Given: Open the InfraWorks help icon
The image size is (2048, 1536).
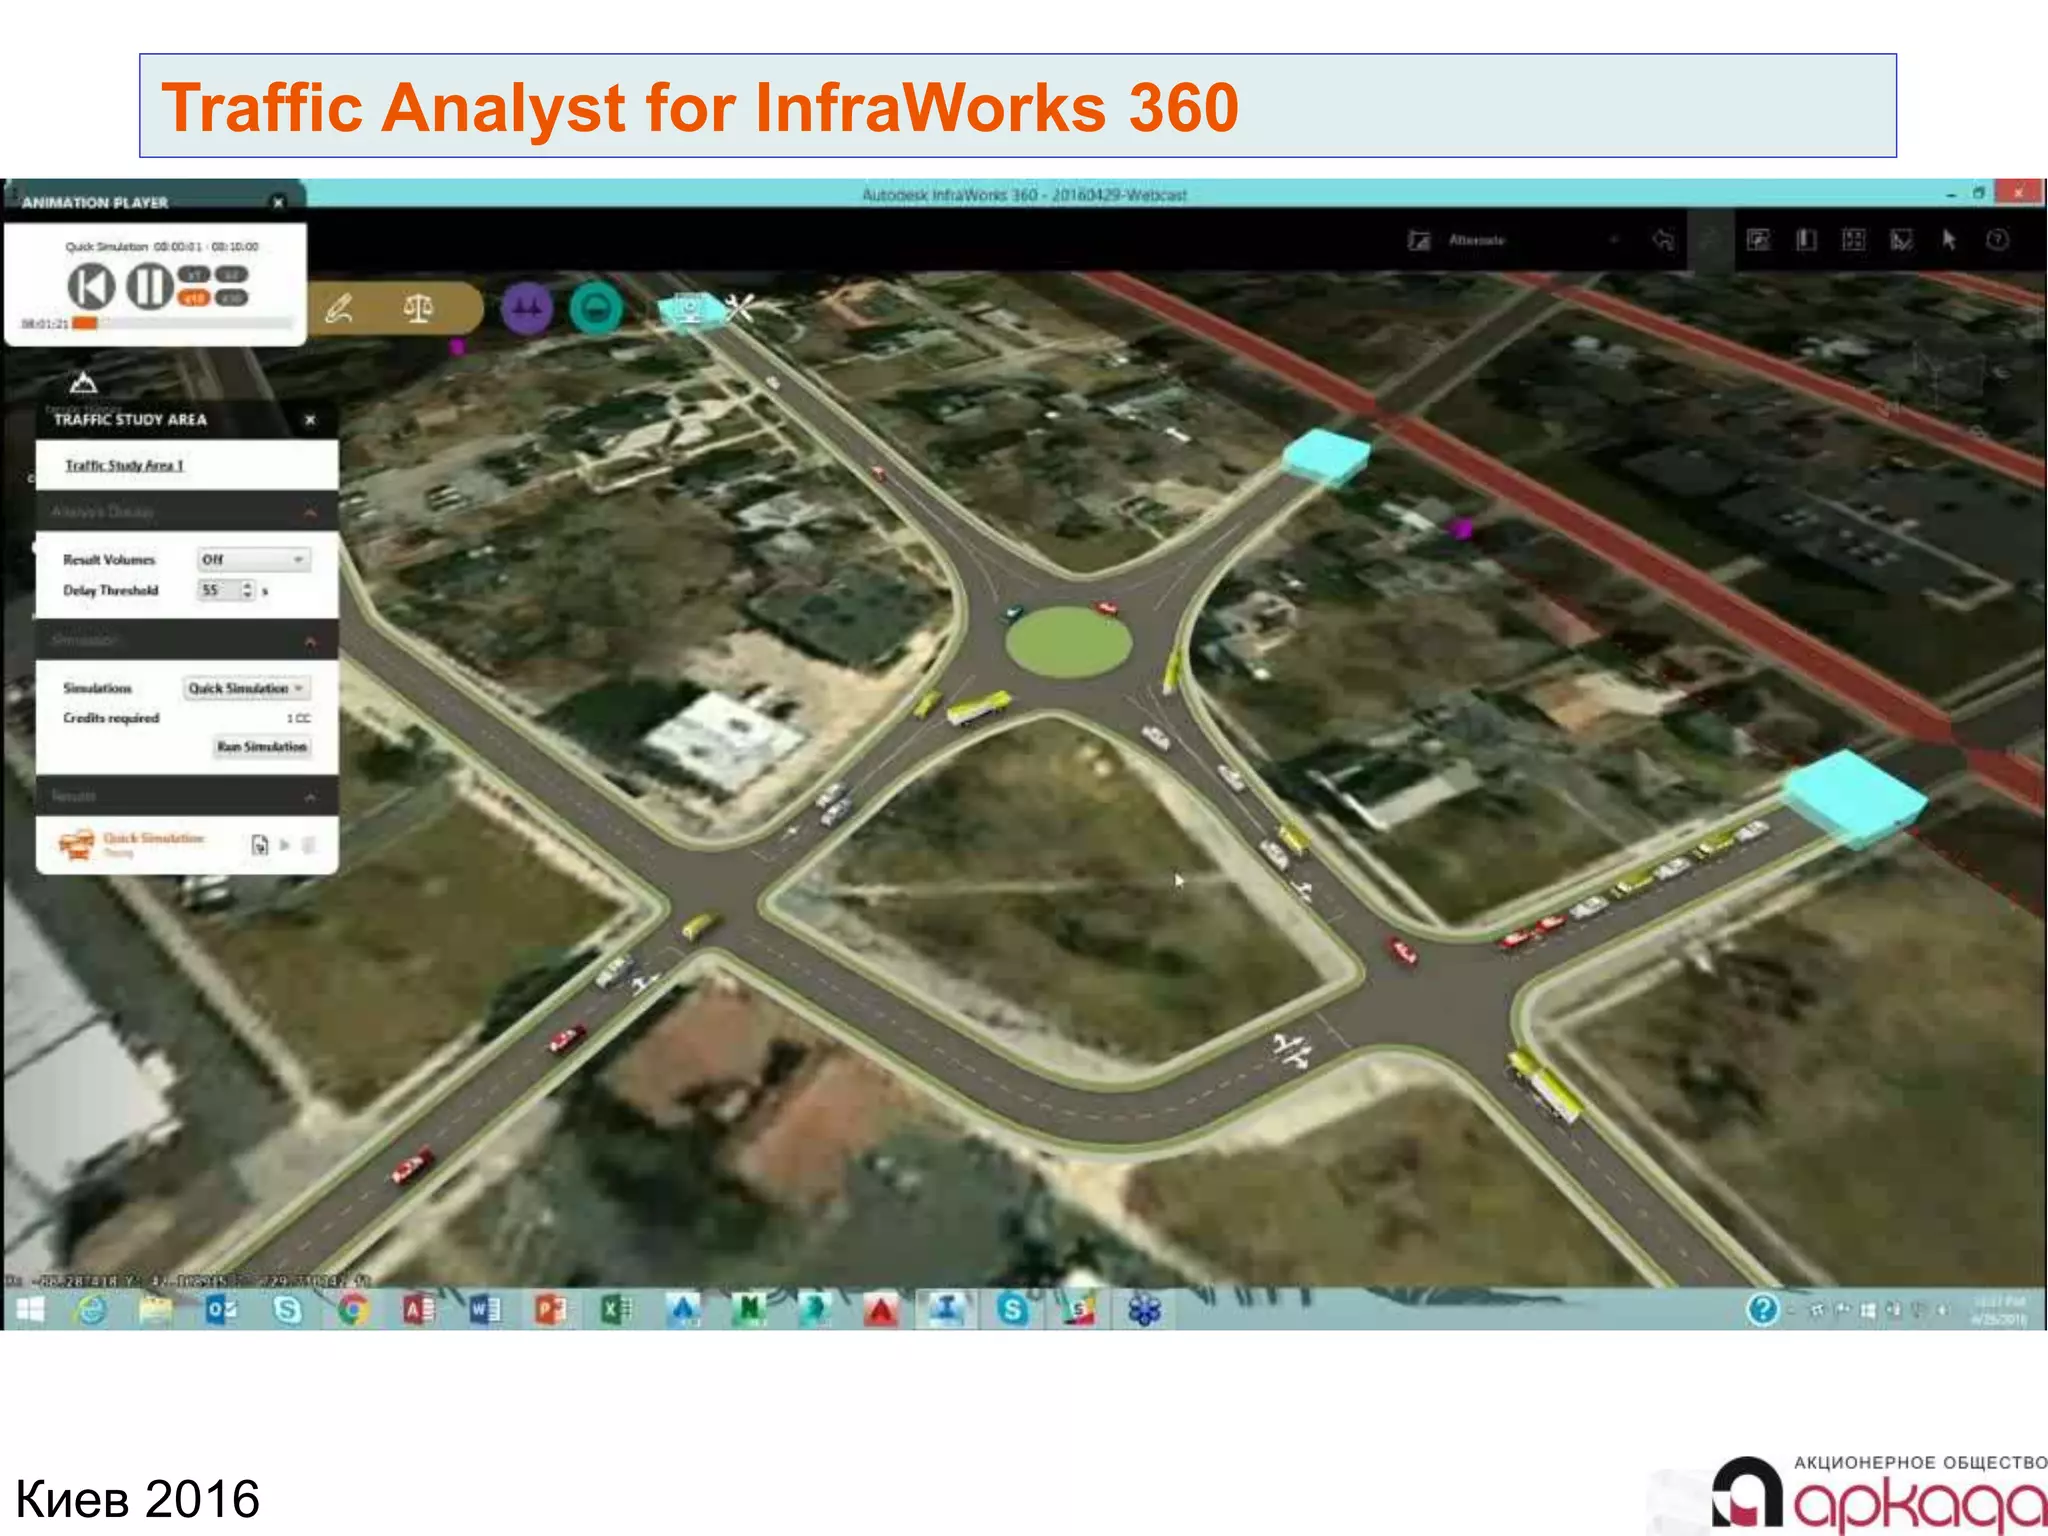Looking at the screenshot, I should [x=1997, y=240].
